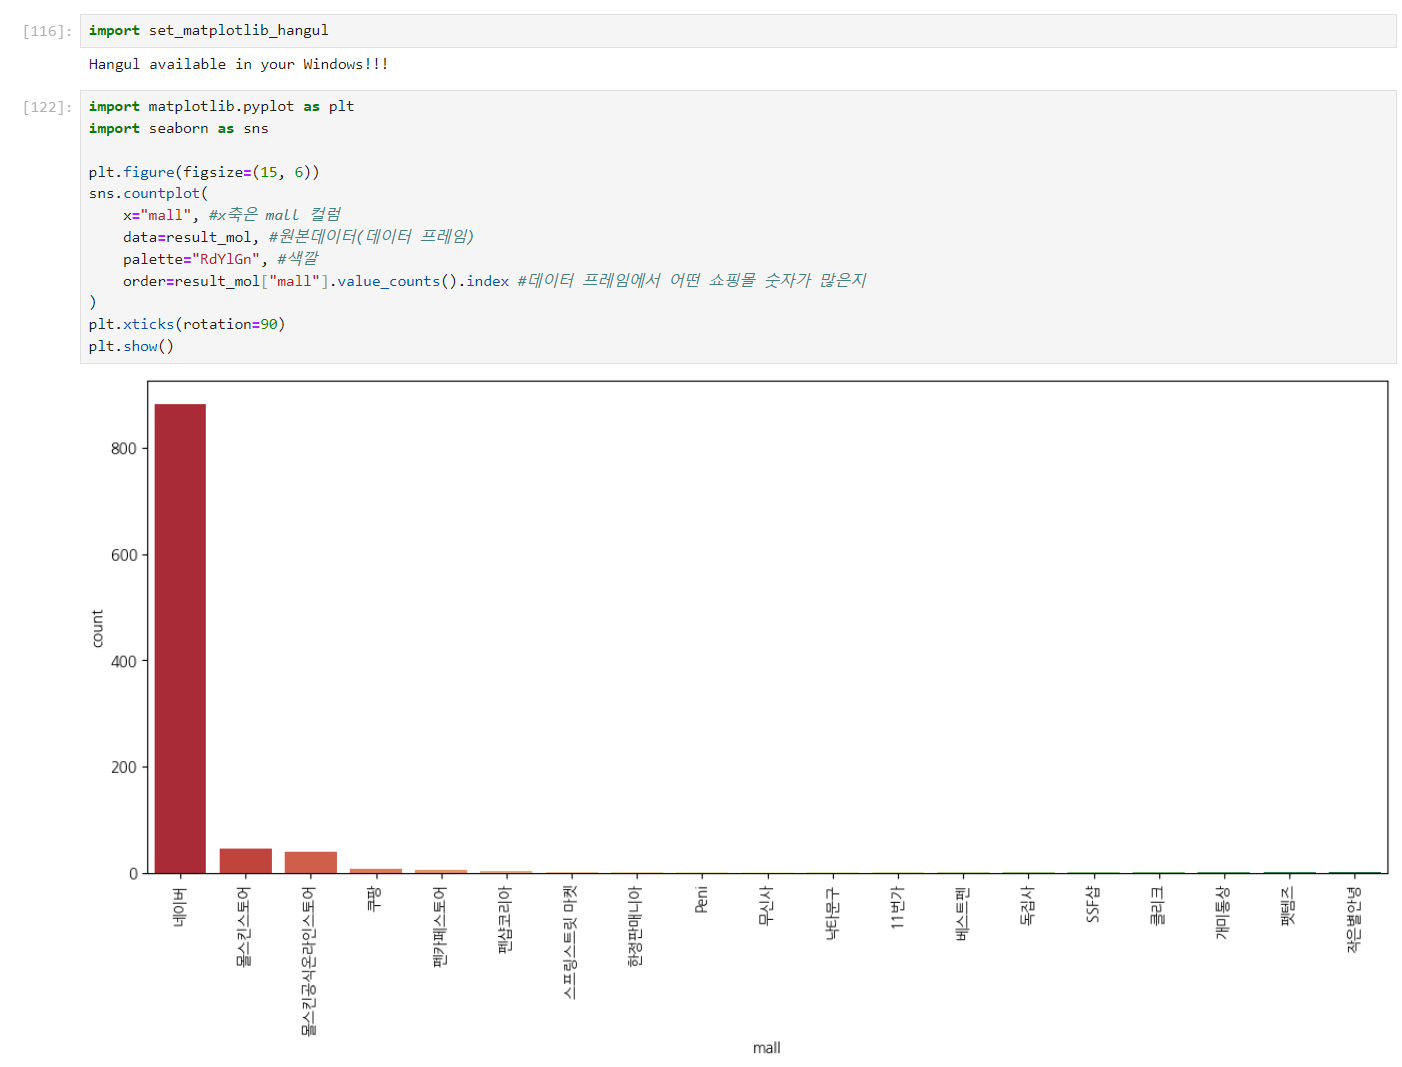
Task: Click the small 쿠팡 bar in chart
Action: pos(375,871)
